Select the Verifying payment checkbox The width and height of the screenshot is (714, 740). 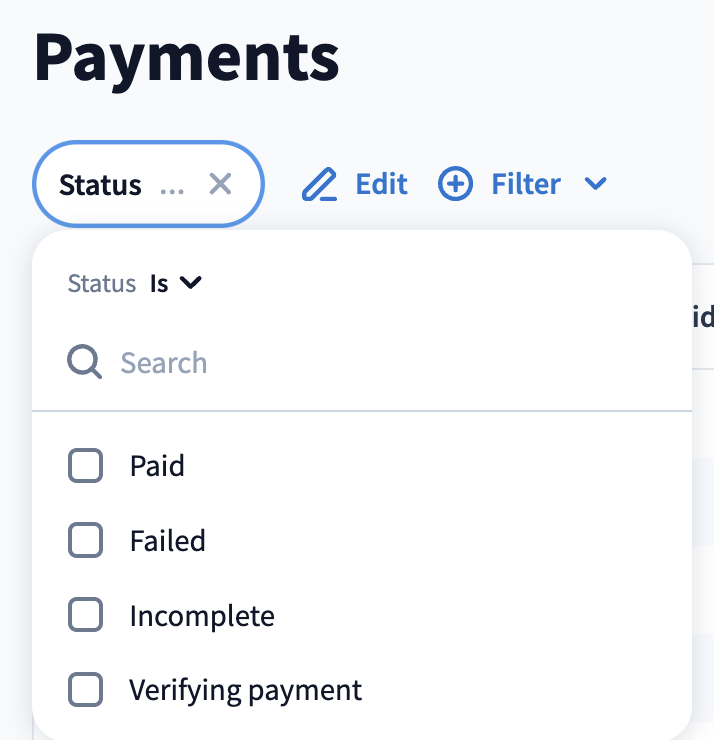coord(86,690)
